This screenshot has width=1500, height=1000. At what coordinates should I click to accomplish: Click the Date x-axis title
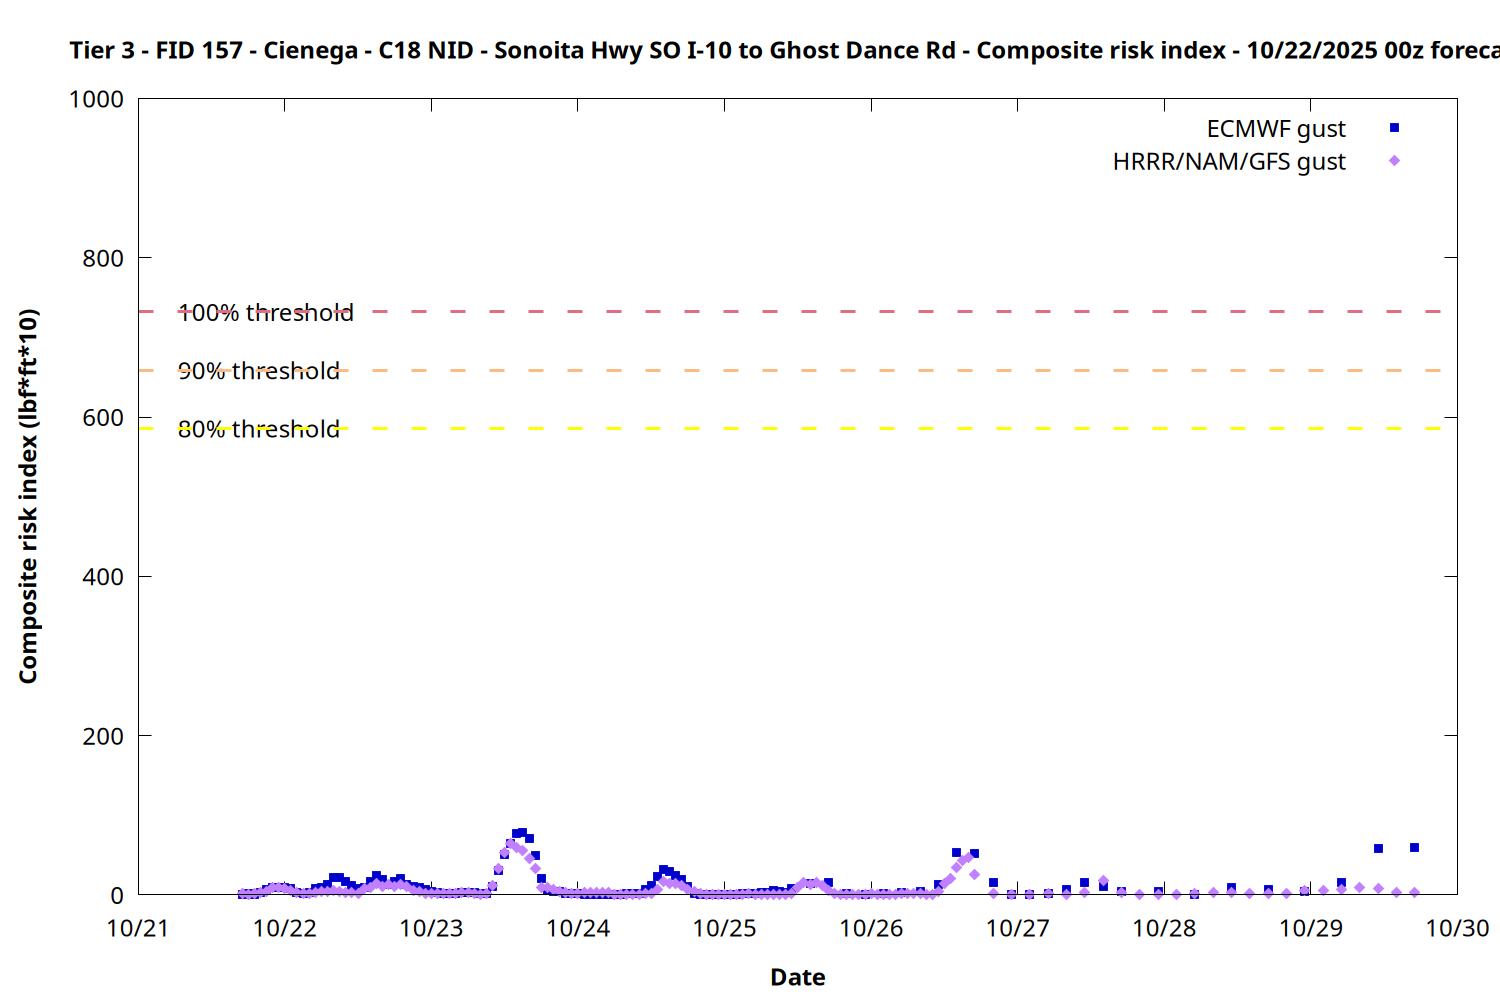(797, 977)
